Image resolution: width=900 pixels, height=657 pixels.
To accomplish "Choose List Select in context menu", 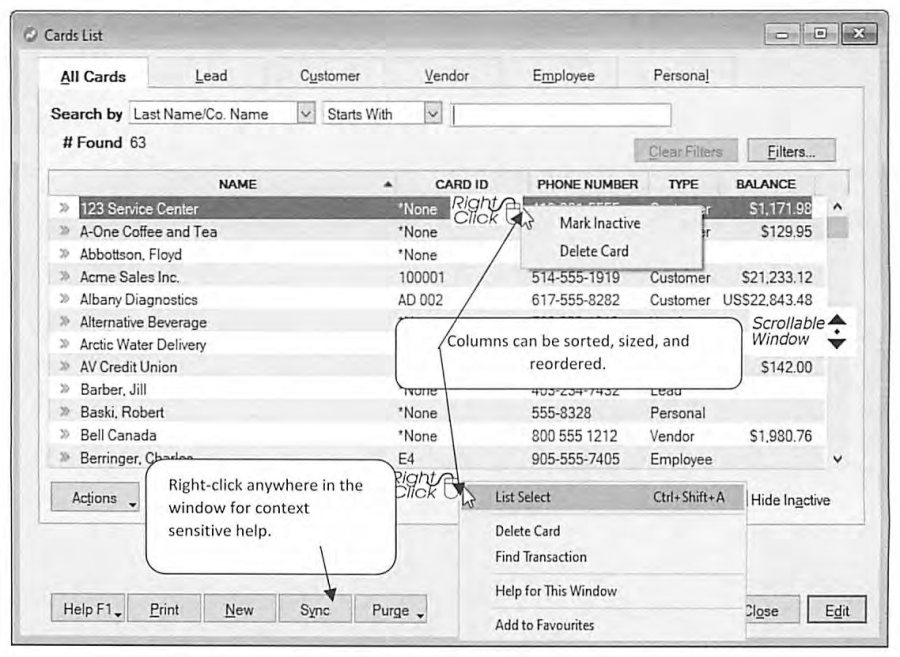I will pos(603,497).
